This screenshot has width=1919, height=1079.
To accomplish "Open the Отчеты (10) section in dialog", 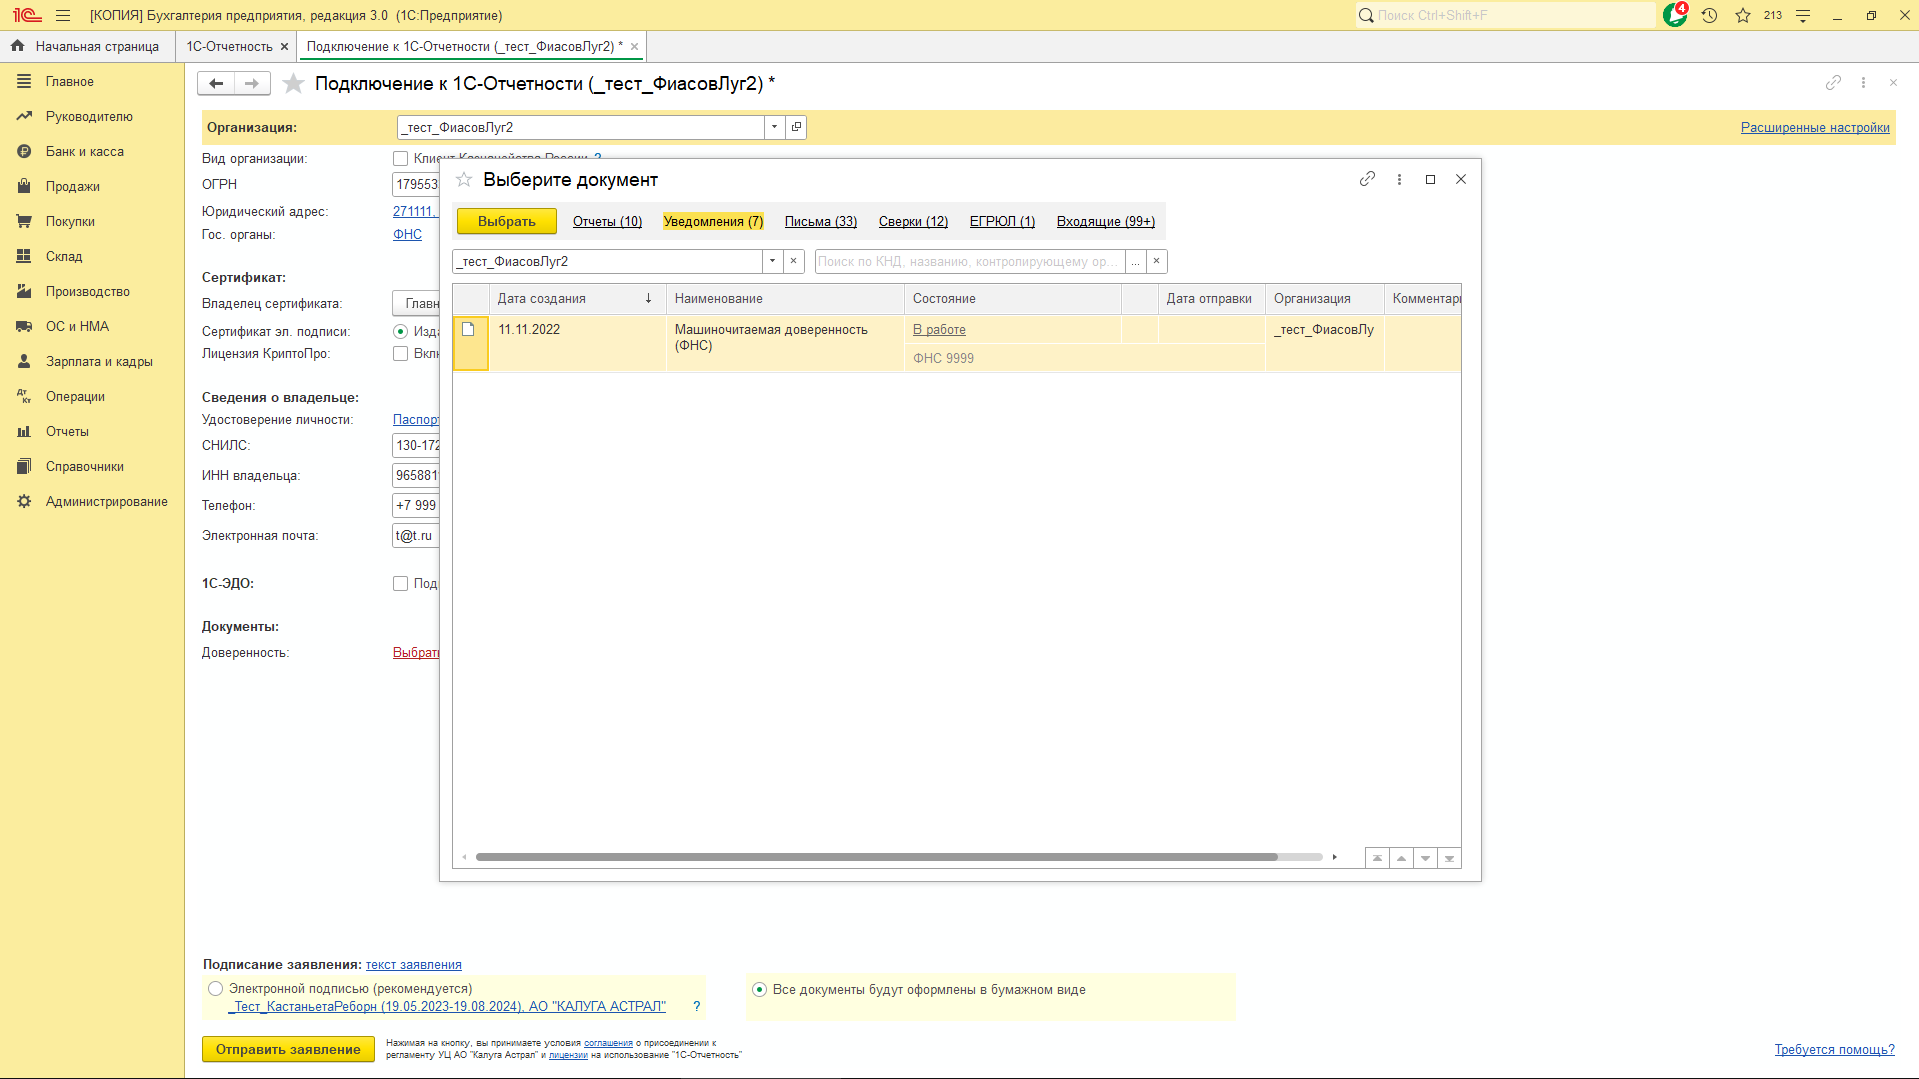I will point(607,221).
